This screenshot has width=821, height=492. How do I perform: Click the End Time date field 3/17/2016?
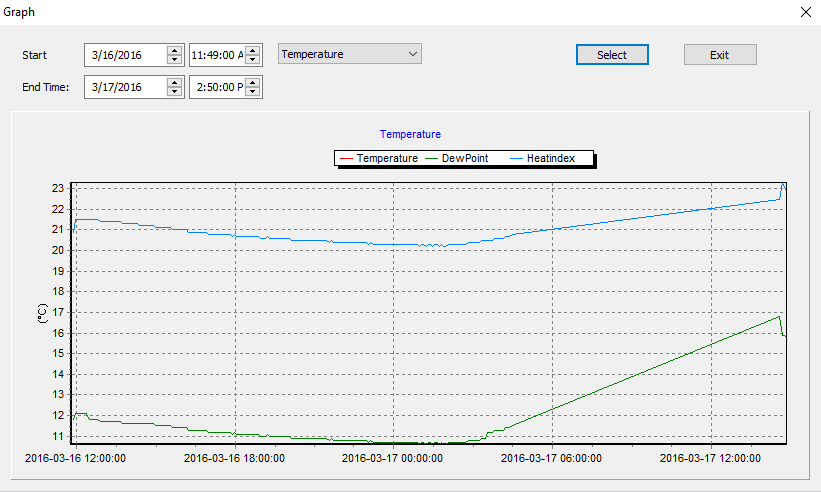125,88
